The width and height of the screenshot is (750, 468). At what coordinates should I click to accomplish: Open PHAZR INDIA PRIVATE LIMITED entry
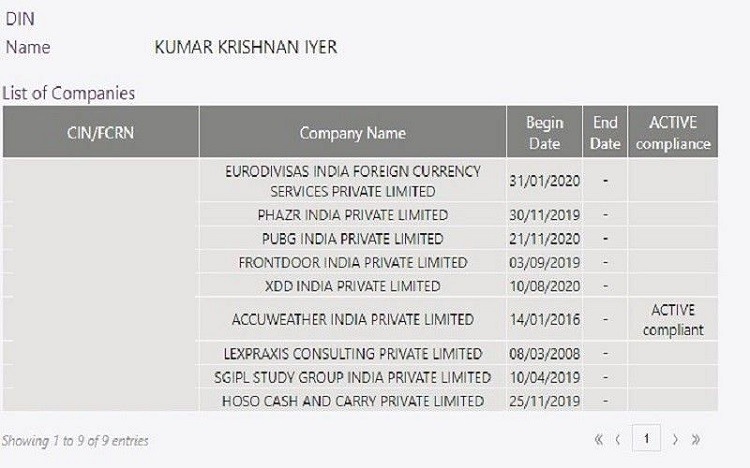[x=353, y=215]
